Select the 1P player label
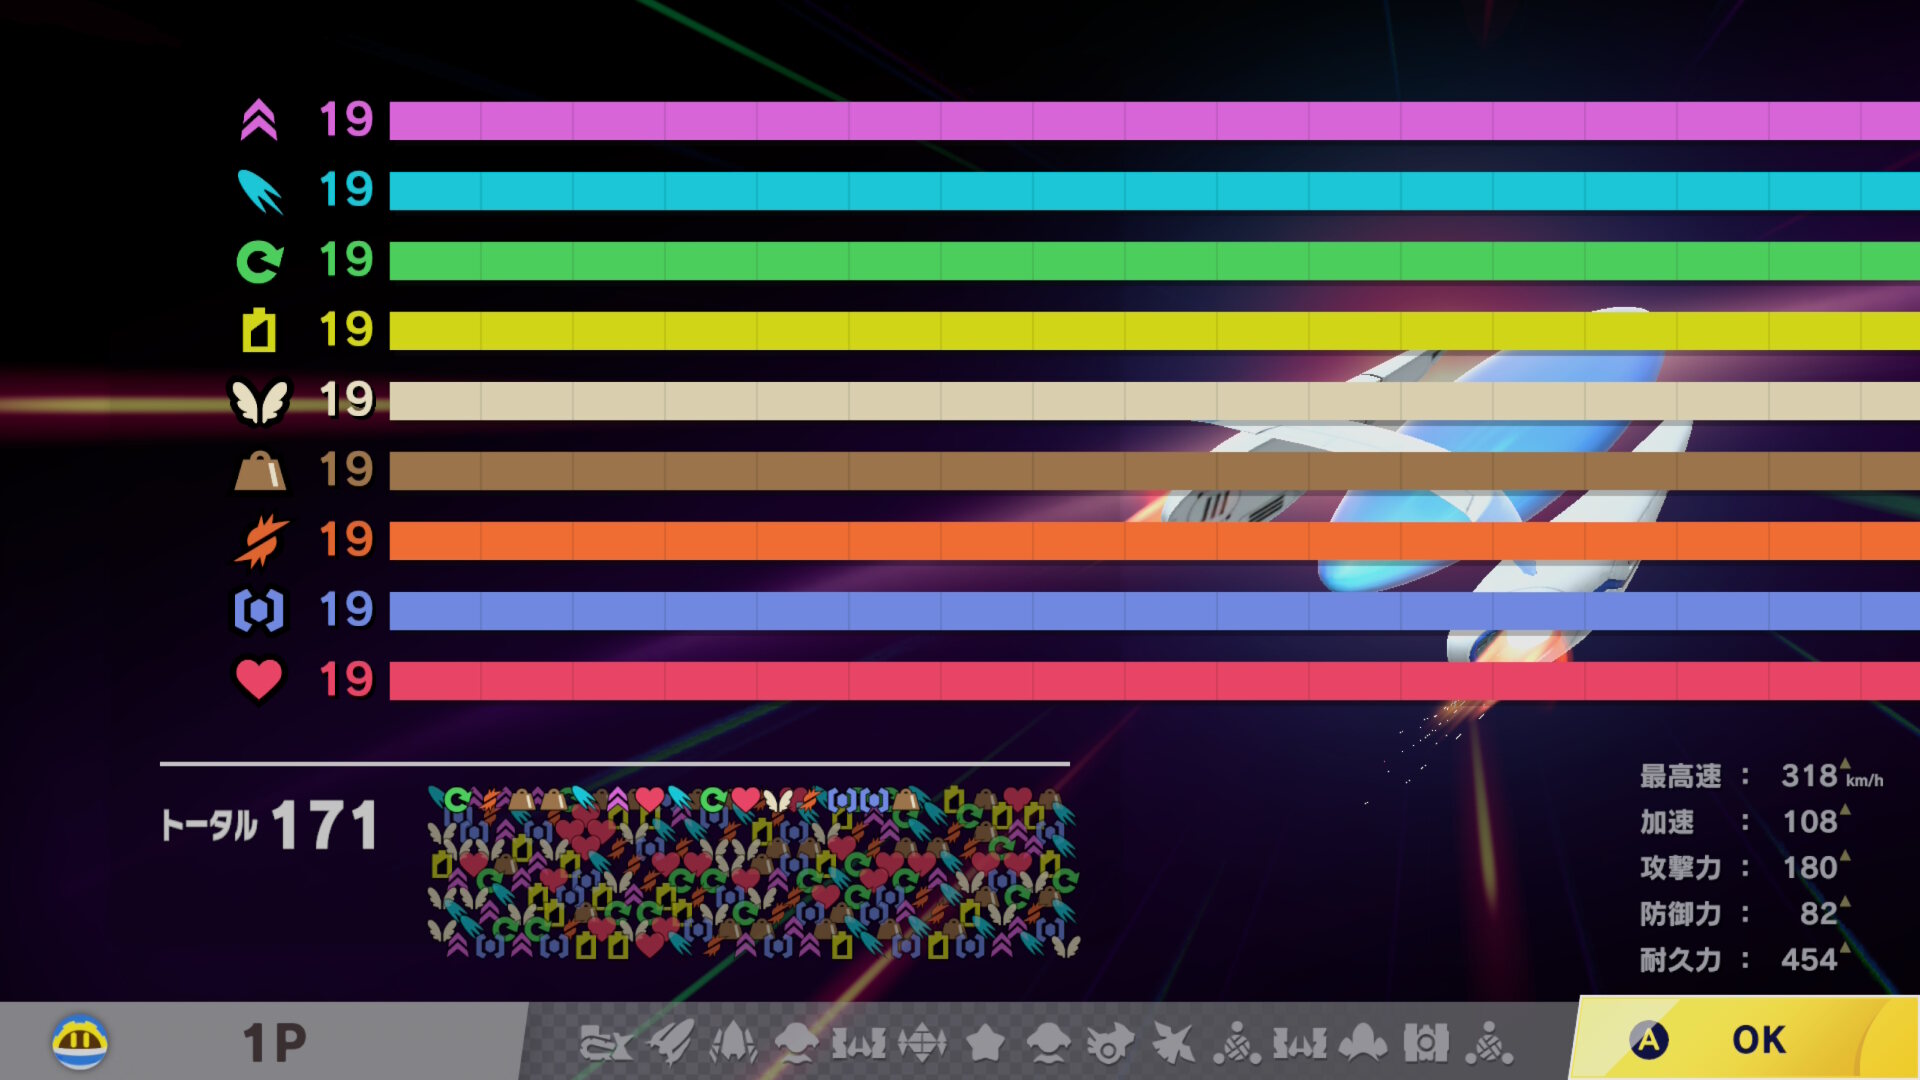The image size is (1920, 1080). (274, 1043)
